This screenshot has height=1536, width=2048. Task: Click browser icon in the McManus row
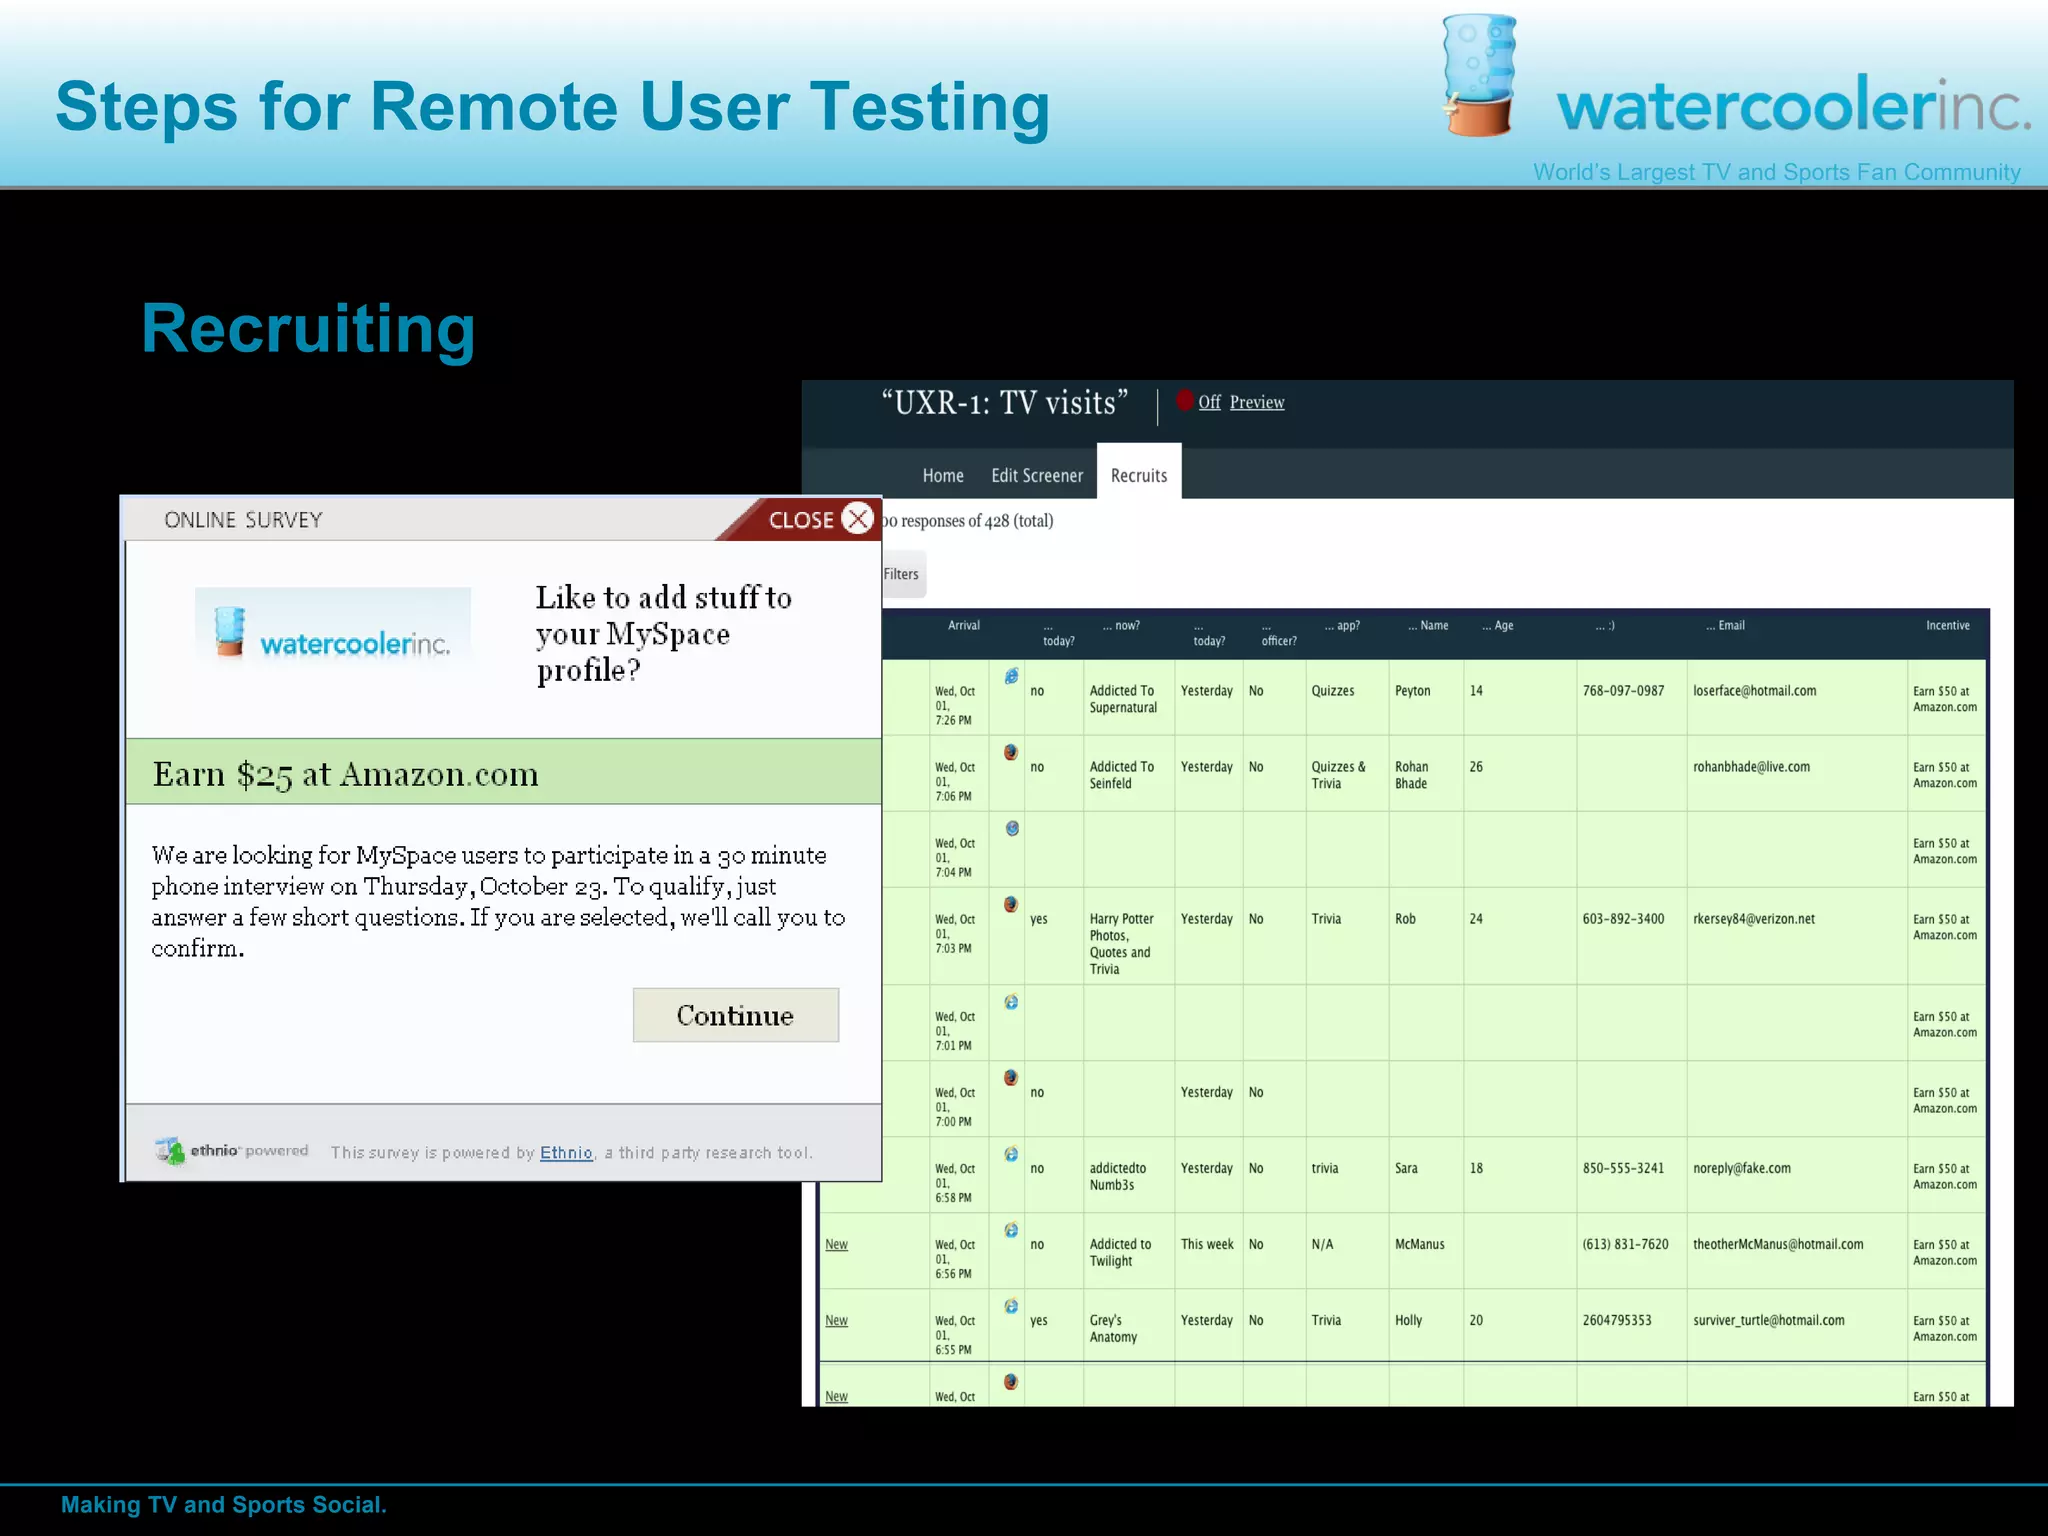click(1012, 1230)
